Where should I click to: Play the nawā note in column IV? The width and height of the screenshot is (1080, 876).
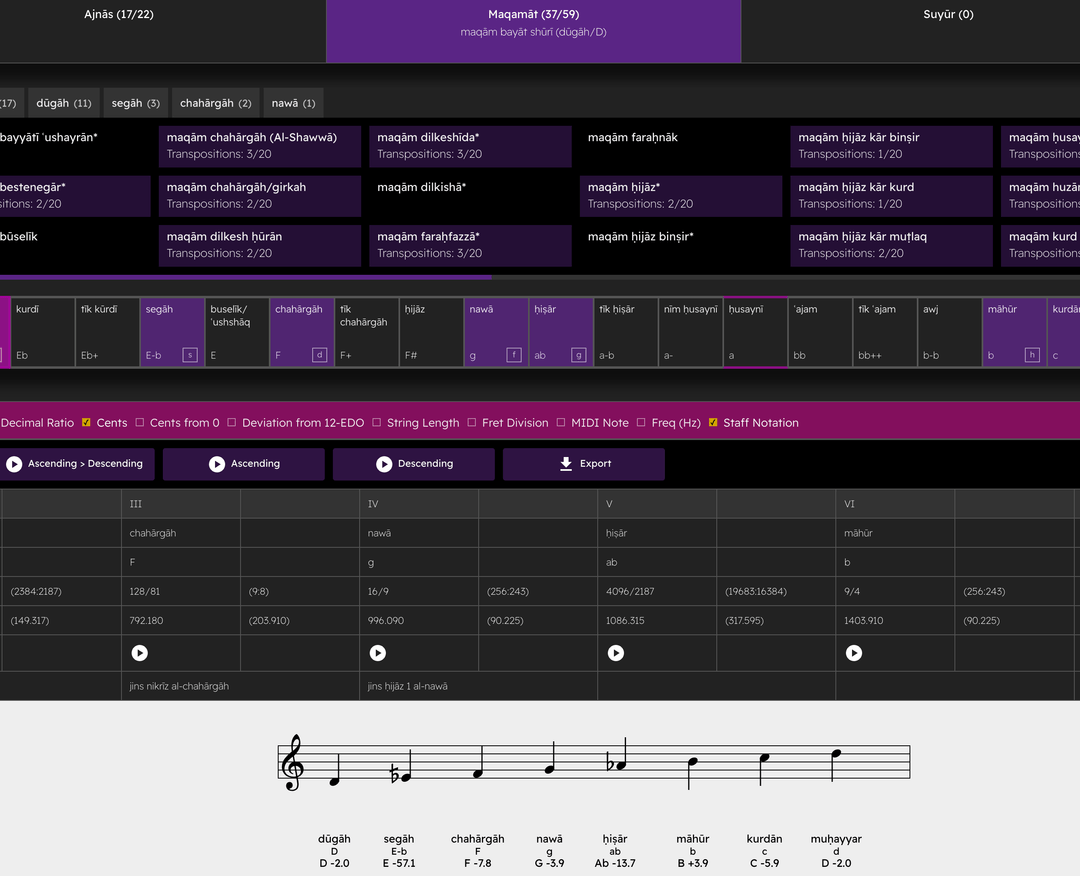[378, 653]
